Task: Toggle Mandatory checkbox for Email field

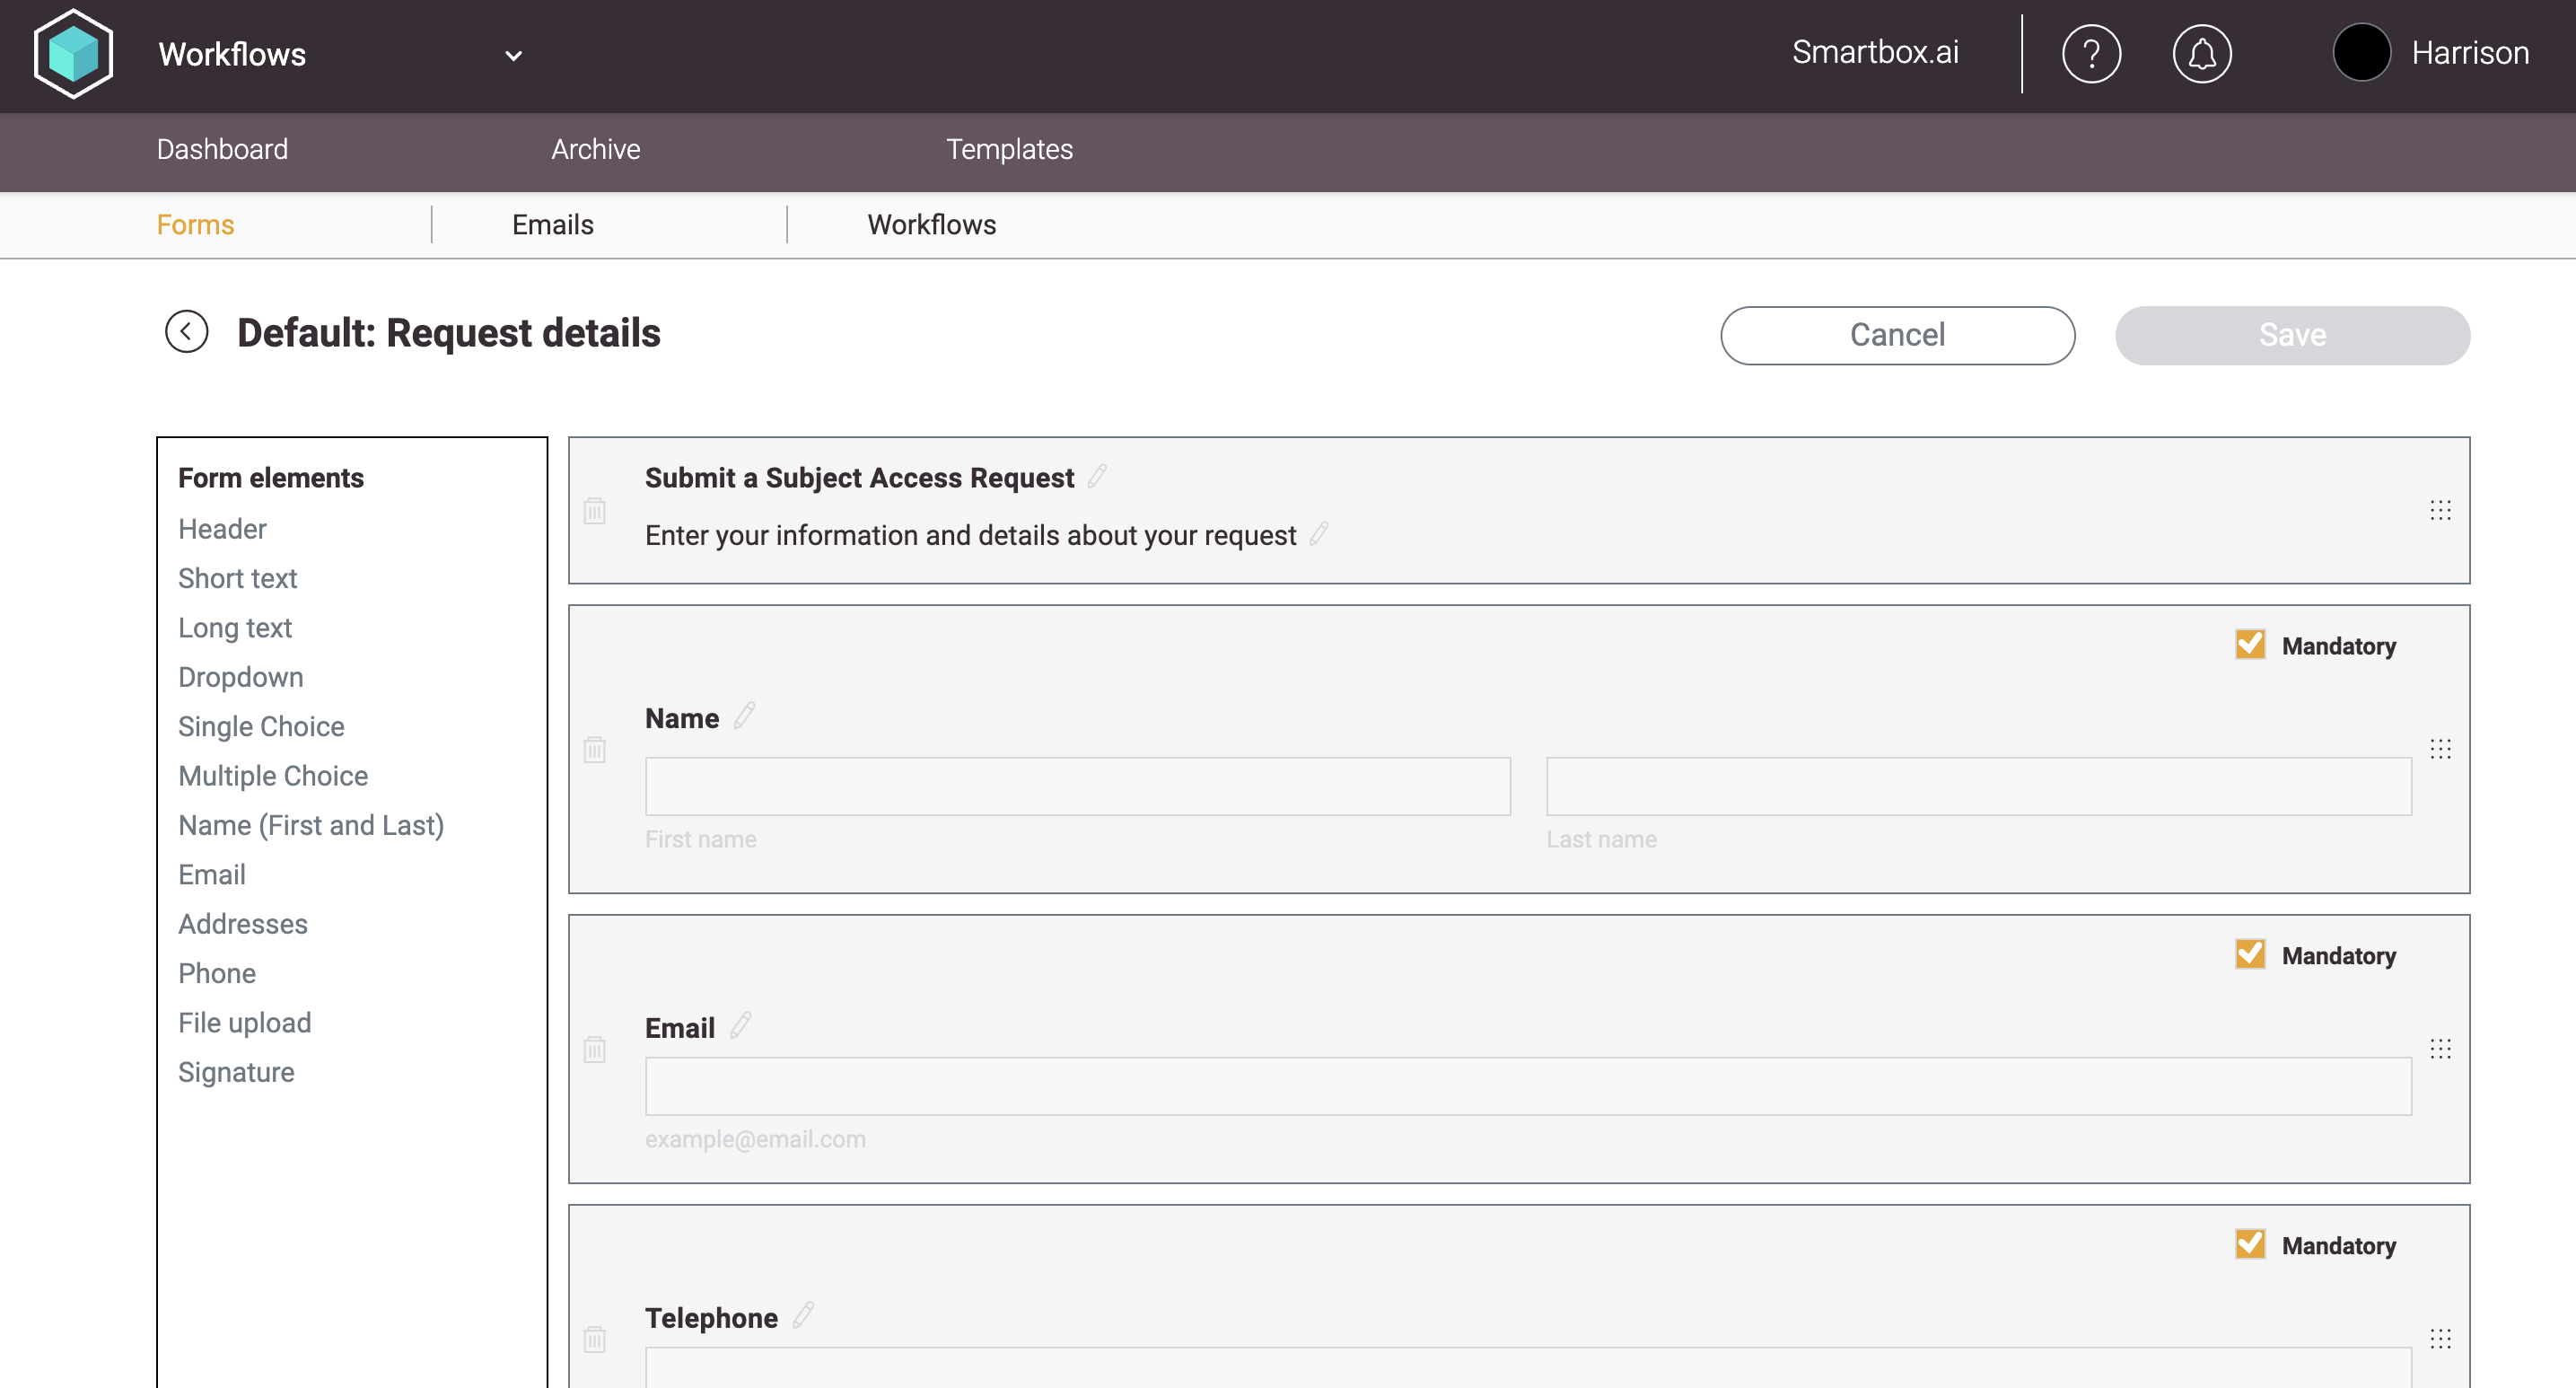Action: 2250,954
